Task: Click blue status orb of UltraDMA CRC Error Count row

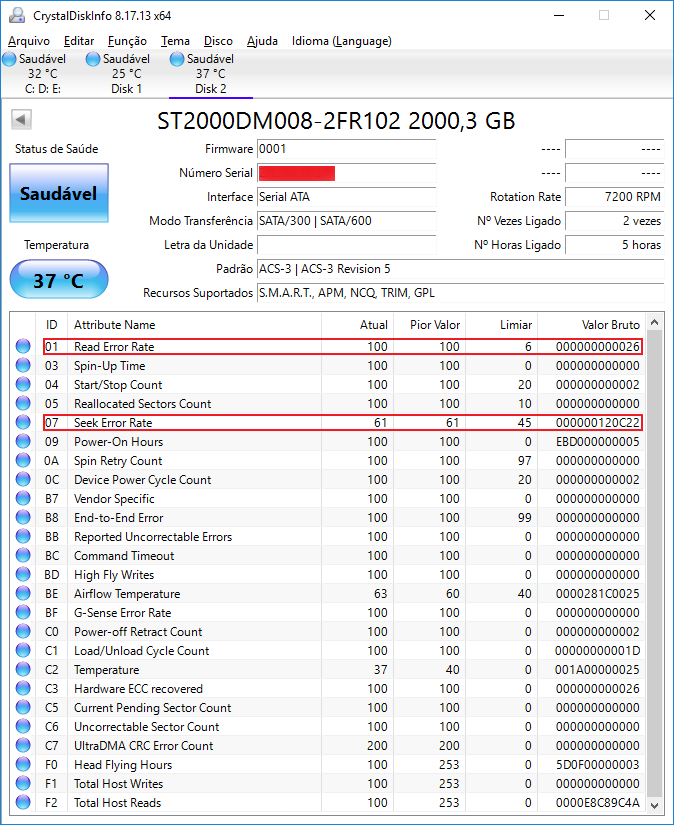Action: (x=23, y=746)
